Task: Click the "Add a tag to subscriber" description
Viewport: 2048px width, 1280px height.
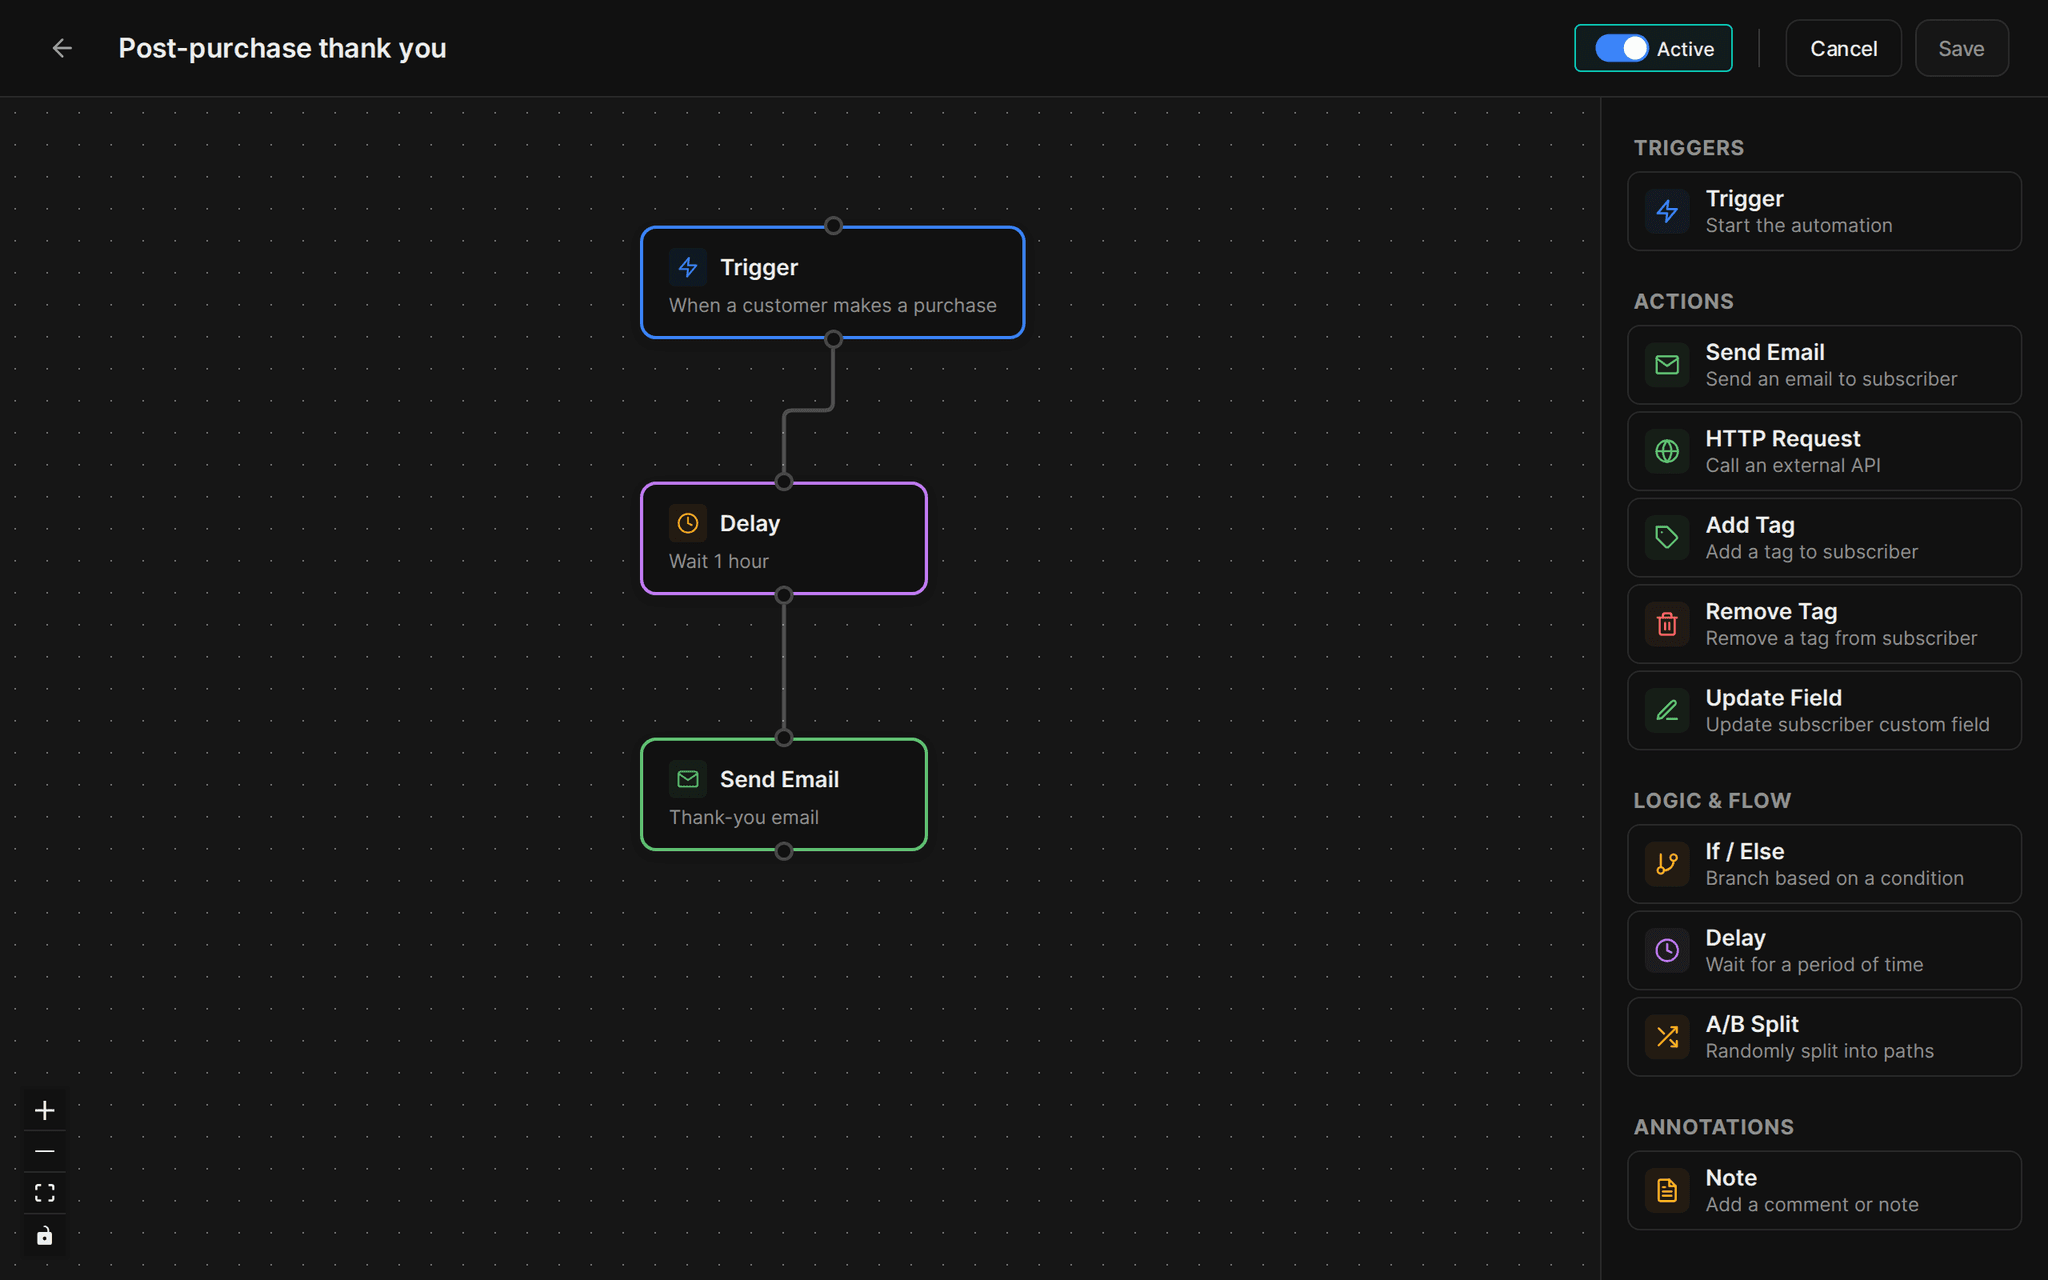Action: point(1811,552)
